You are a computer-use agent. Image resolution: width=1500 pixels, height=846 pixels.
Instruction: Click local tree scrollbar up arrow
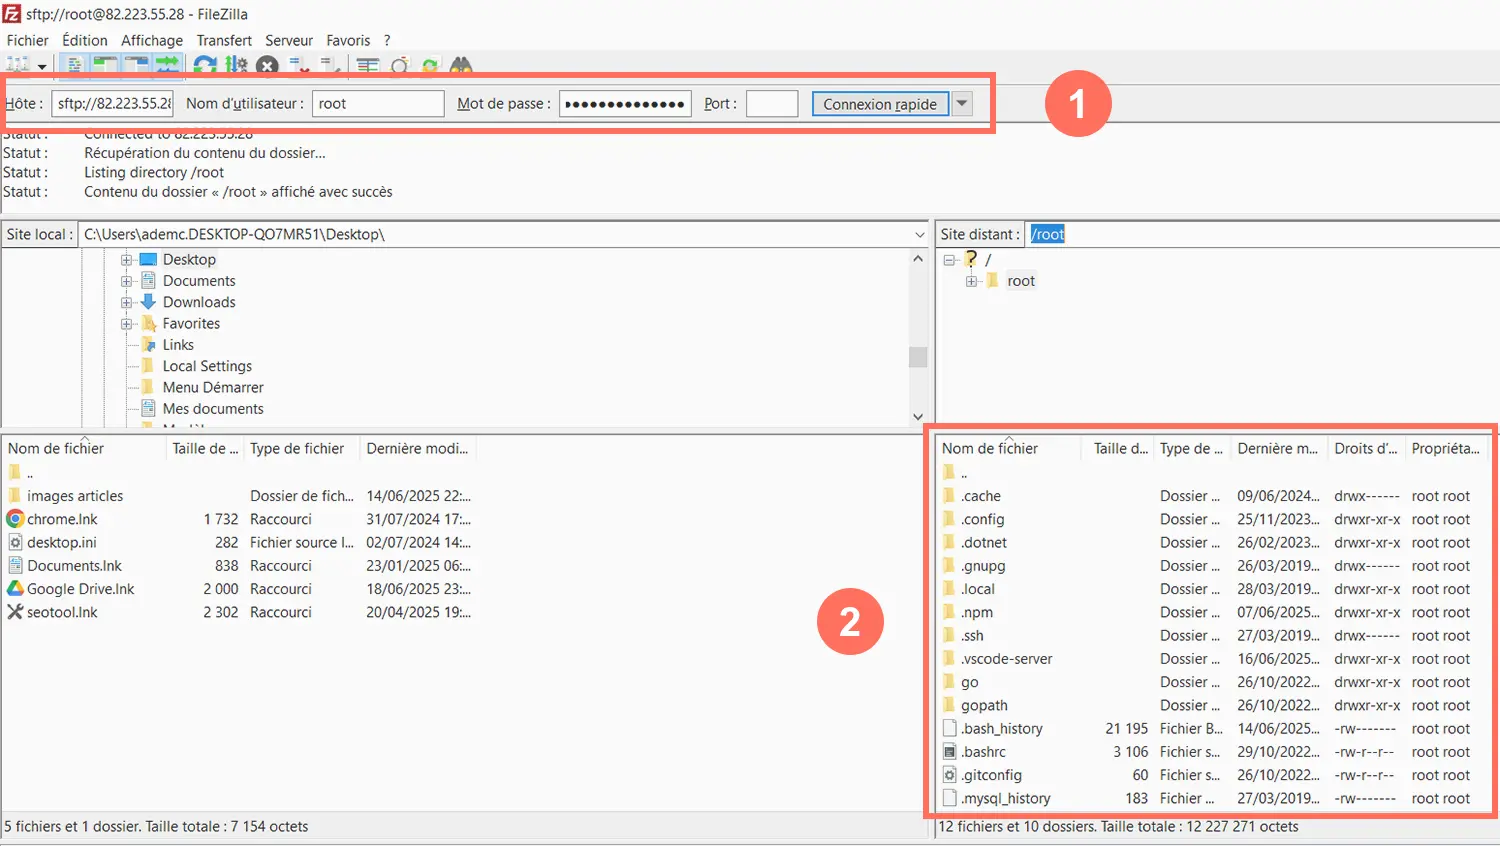coord(918,258)
